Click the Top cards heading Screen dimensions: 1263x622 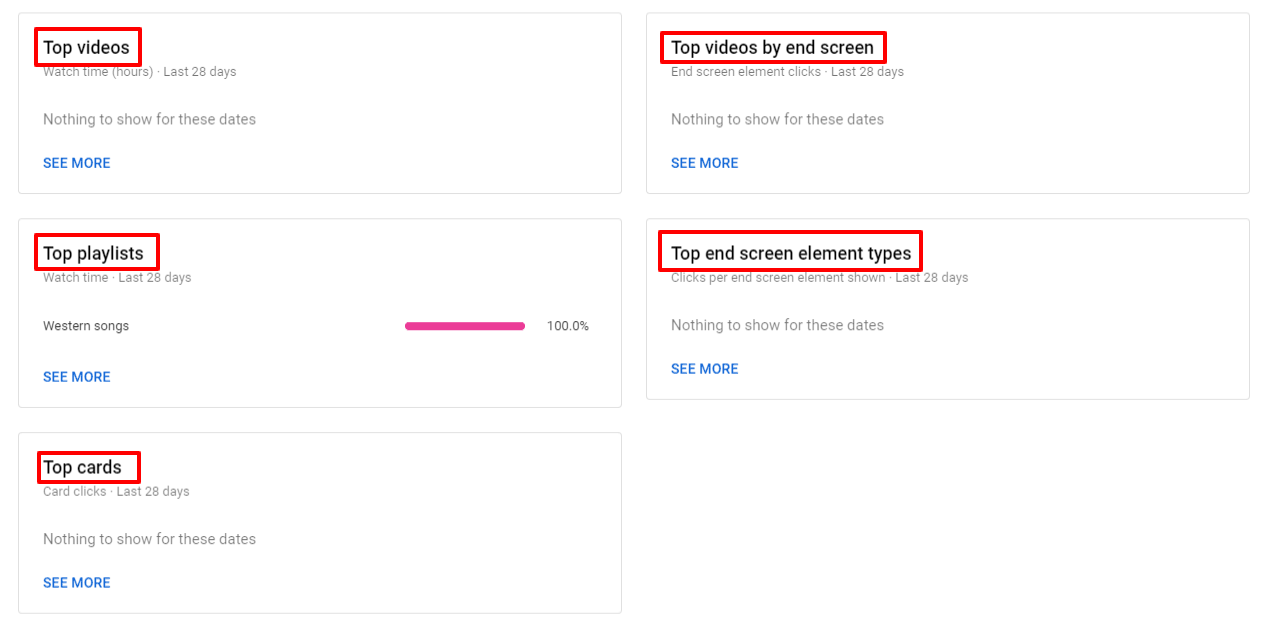82,467
